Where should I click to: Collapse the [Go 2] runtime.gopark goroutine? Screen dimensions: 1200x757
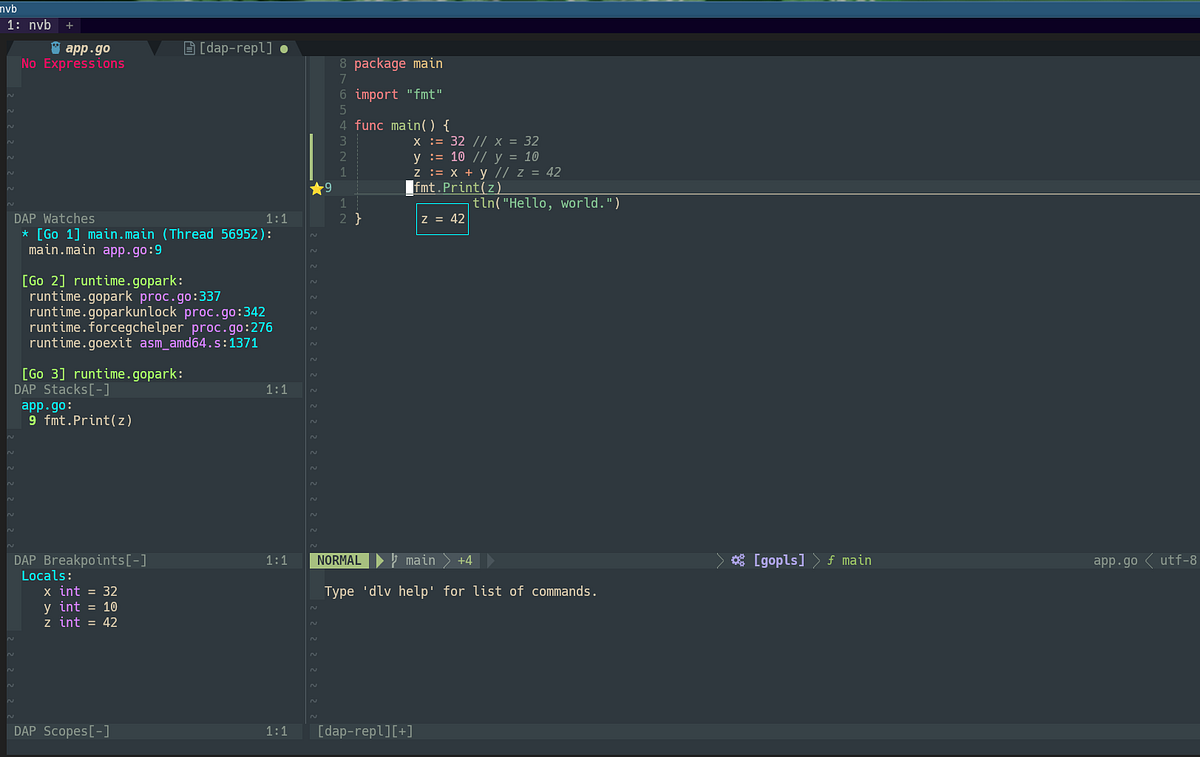coord(102,281)
